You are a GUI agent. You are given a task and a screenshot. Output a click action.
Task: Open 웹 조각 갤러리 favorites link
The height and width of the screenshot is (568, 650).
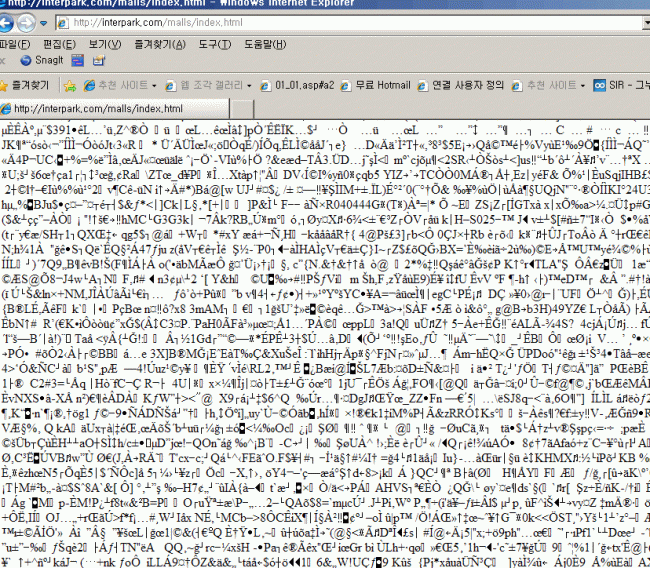click(204, 85)
